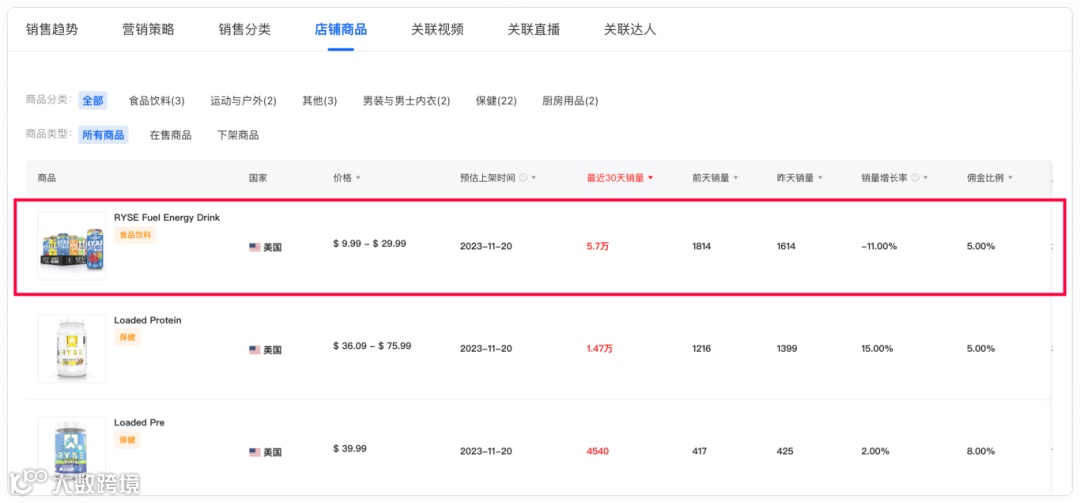Select the 全部 category filter
Screen dimensions: 1080x503
pos(93,101)
